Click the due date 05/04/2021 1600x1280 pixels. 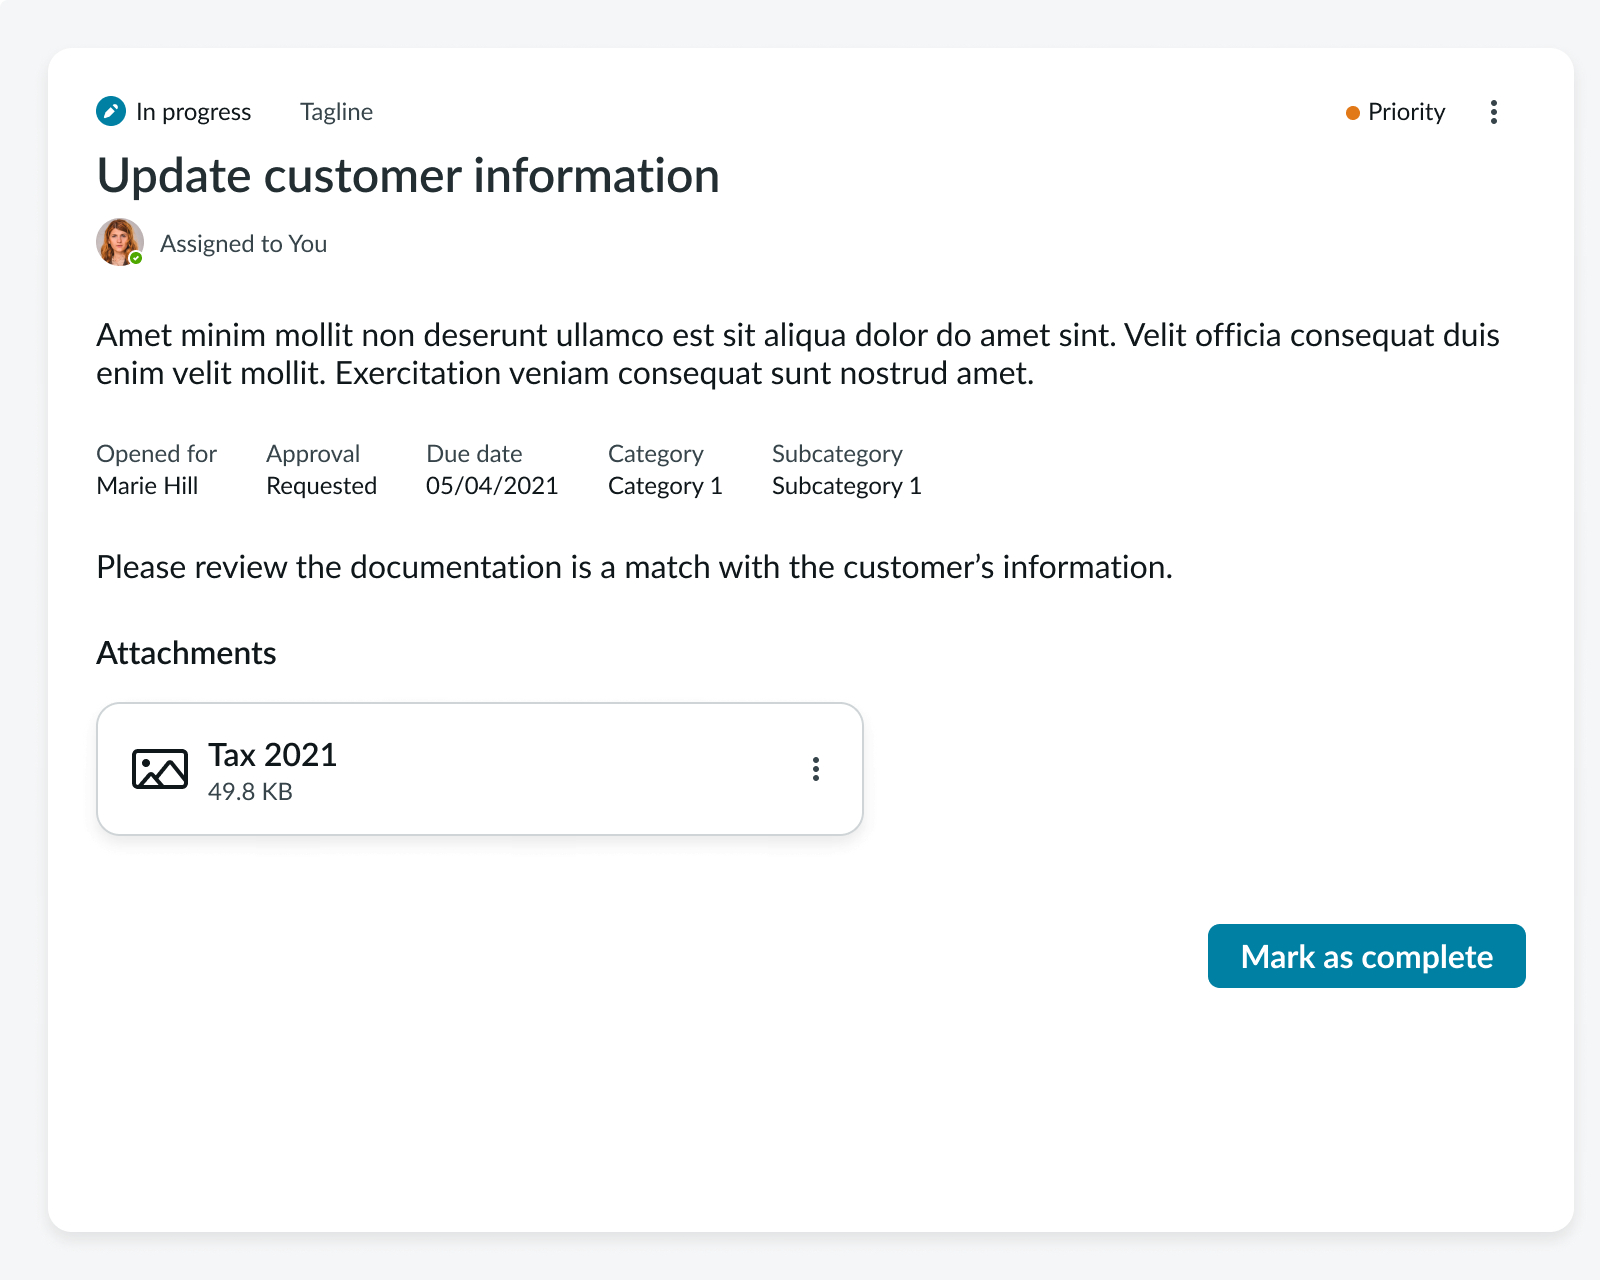click(492, 486)
